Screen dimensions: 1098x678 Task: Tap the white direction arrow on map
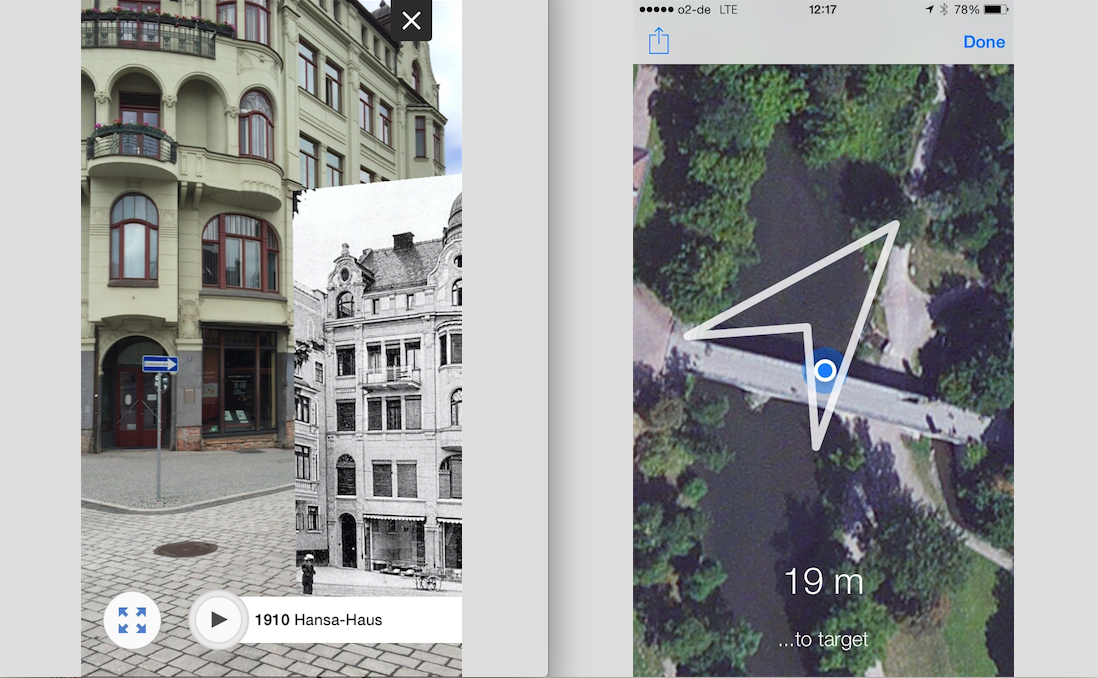tap(850, 290)
